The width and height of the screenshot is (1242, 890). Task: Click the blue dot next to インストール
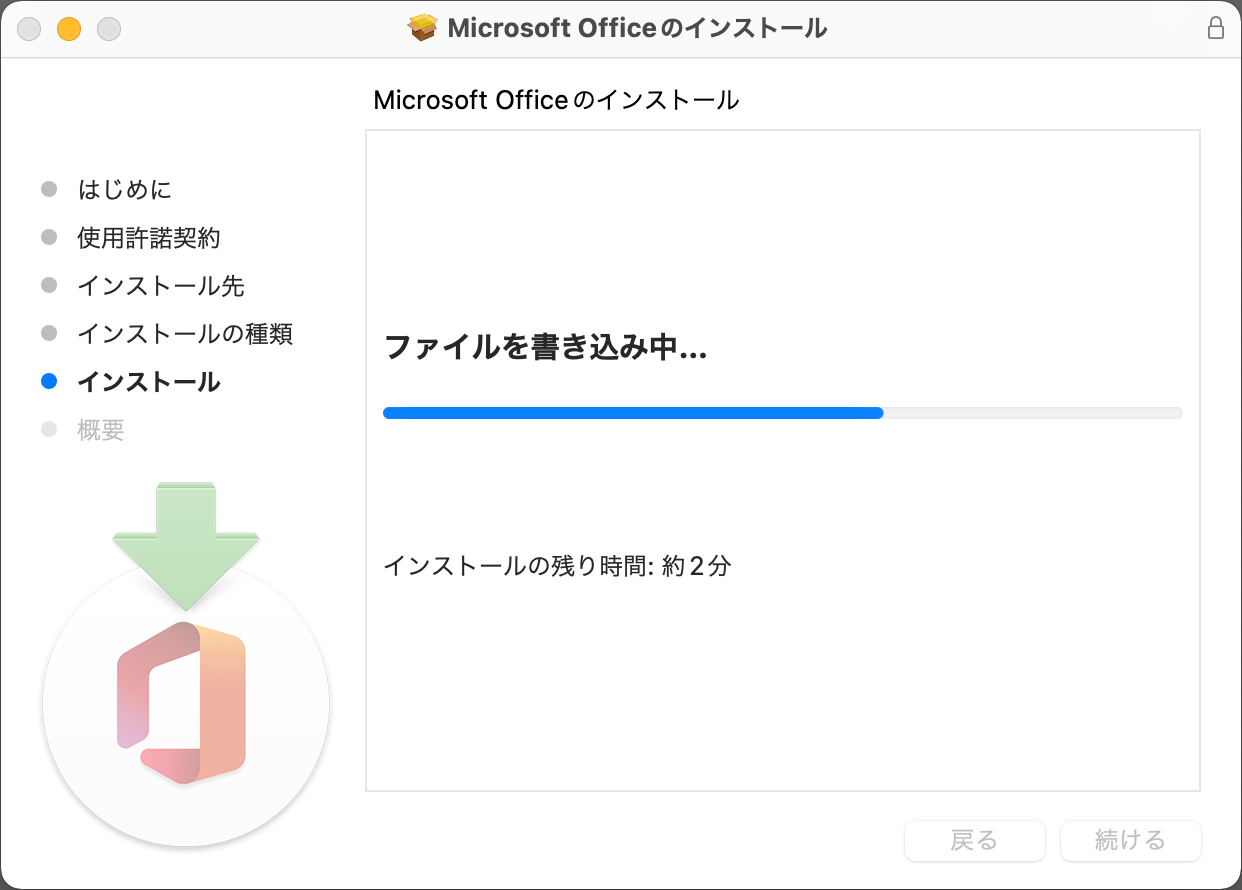click(x=50, y=381)
